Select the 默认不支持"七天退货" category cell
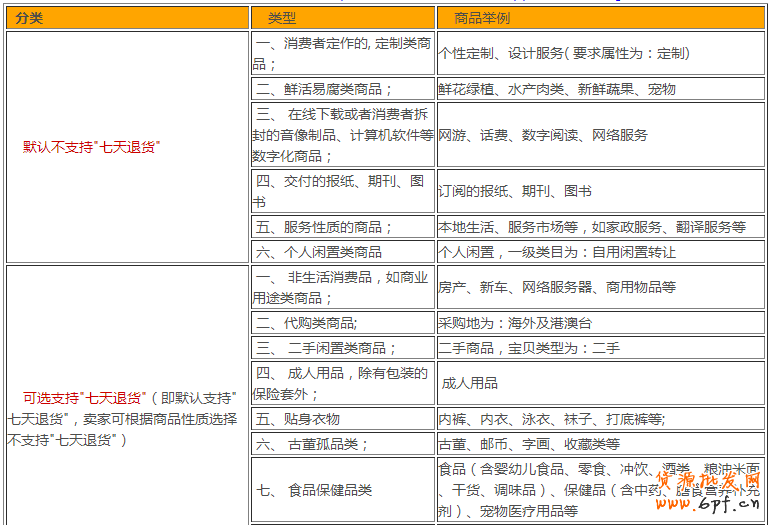 (x=92, y=146)
